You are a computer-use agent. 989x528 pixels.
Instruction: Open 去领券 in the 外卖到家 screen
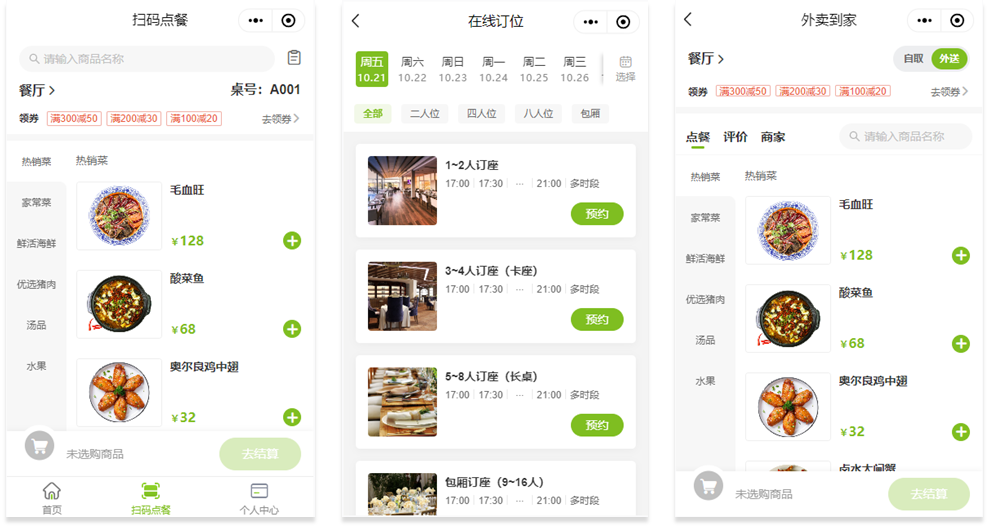949,91
